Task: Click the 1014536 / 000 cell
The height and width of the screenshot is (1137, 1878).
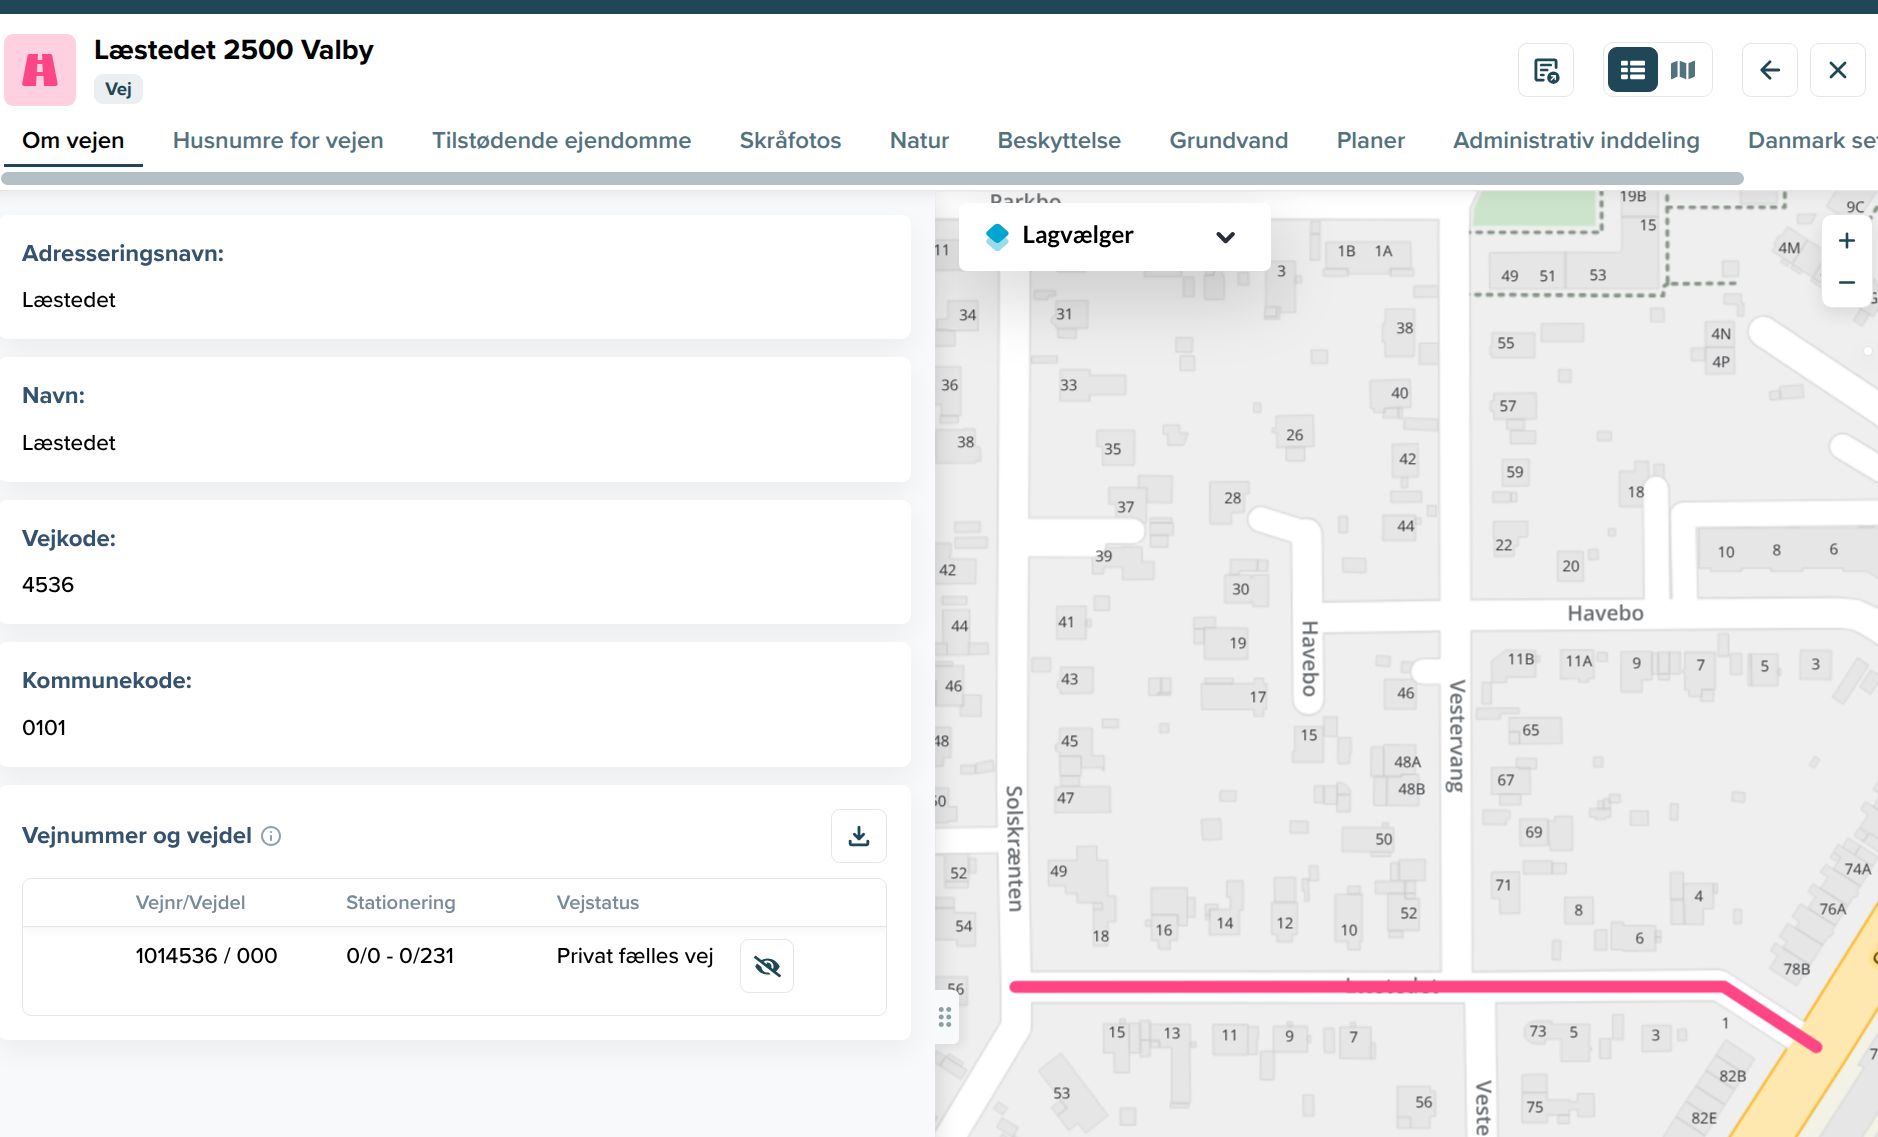Action: click(x=206, y=956)
